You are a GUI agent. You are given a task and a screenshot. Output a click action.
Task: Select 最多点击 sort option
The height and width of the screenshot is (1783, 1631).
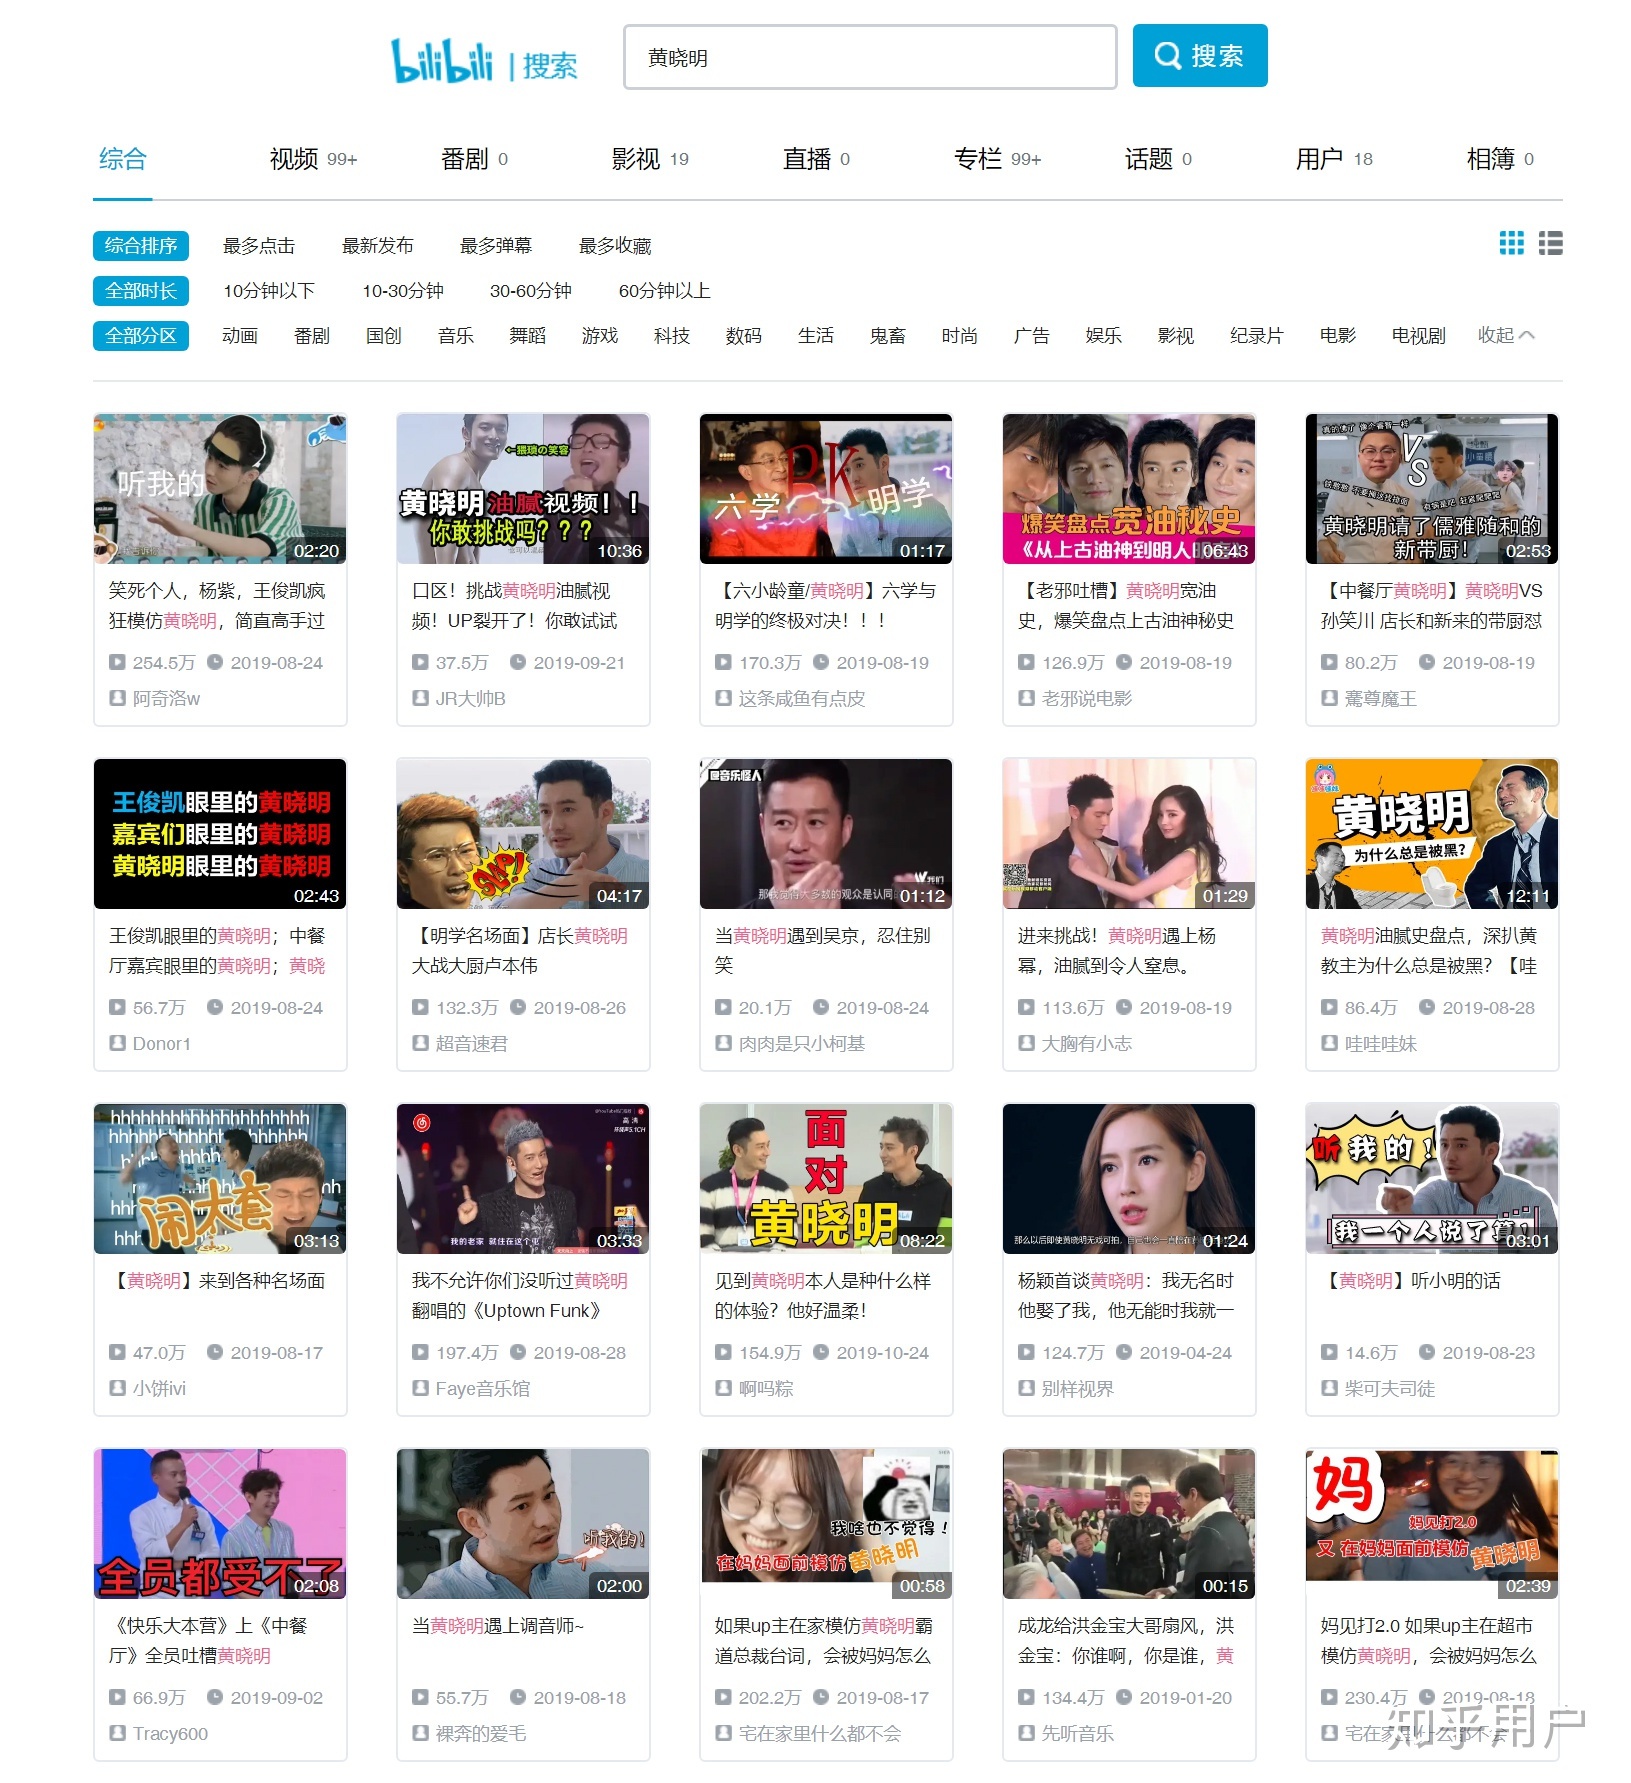pyautogui.click(x=259, y=246)
